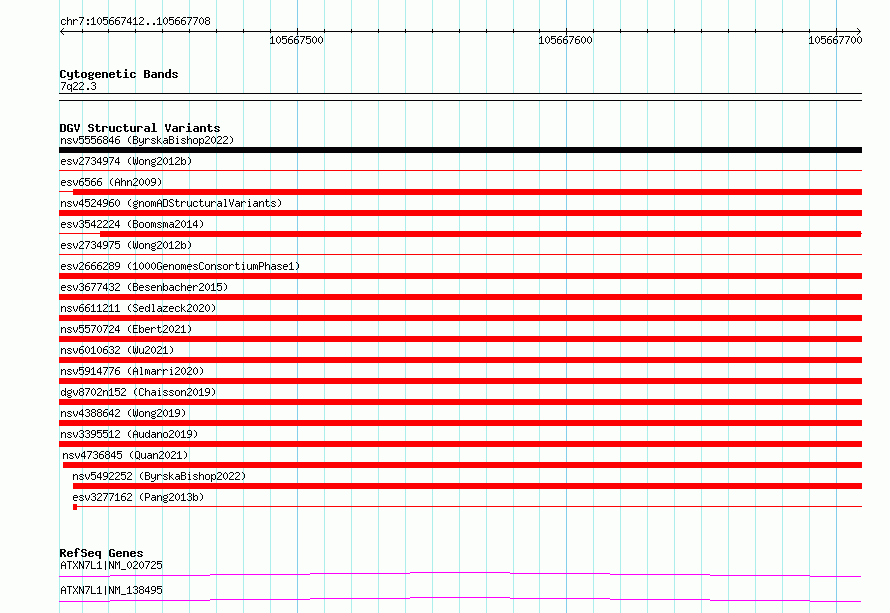Click the nsv5570724 (Ebert2021) label
The height and width of the screenshot is (613, 890).
tap(126, 329)
